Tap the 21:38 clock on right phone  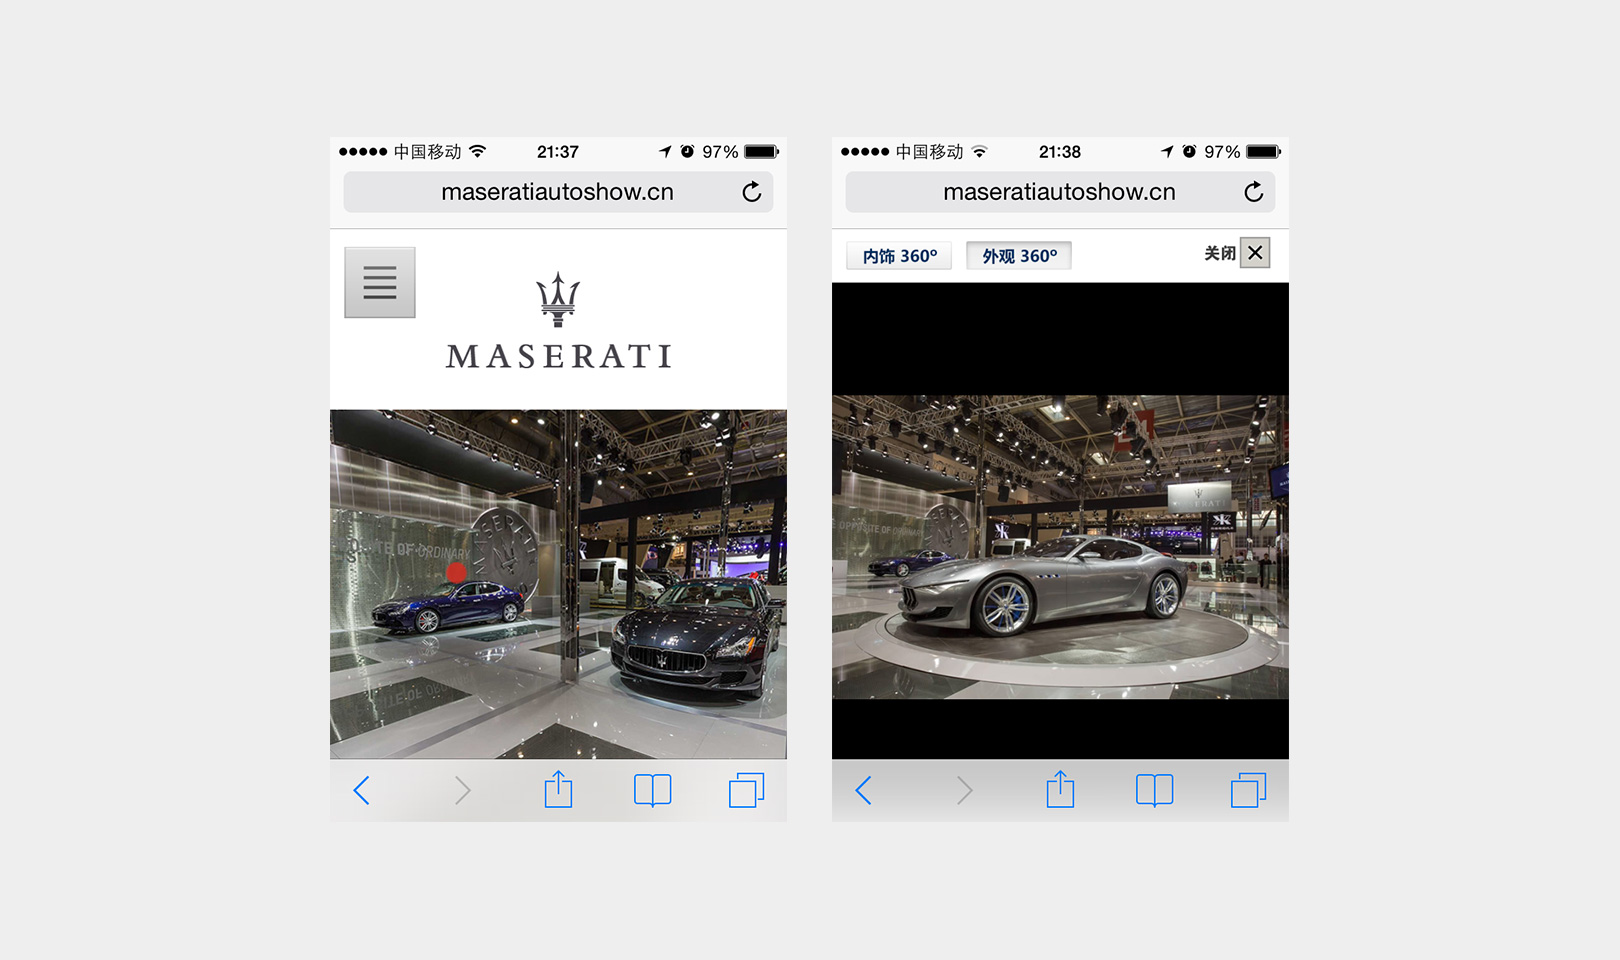click(1060, 152)
